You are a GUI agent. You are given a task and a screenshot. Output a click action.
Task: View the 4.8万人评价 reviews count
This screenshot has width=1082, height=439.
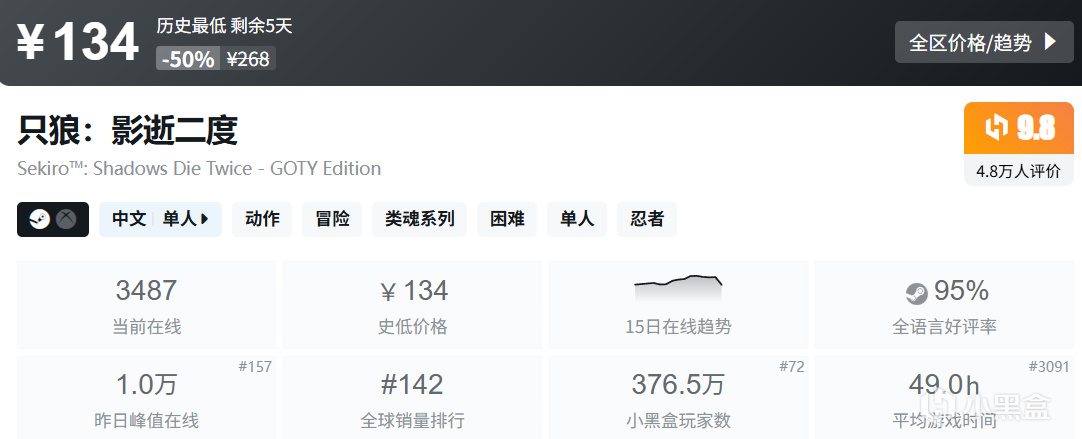point(1019,171)
